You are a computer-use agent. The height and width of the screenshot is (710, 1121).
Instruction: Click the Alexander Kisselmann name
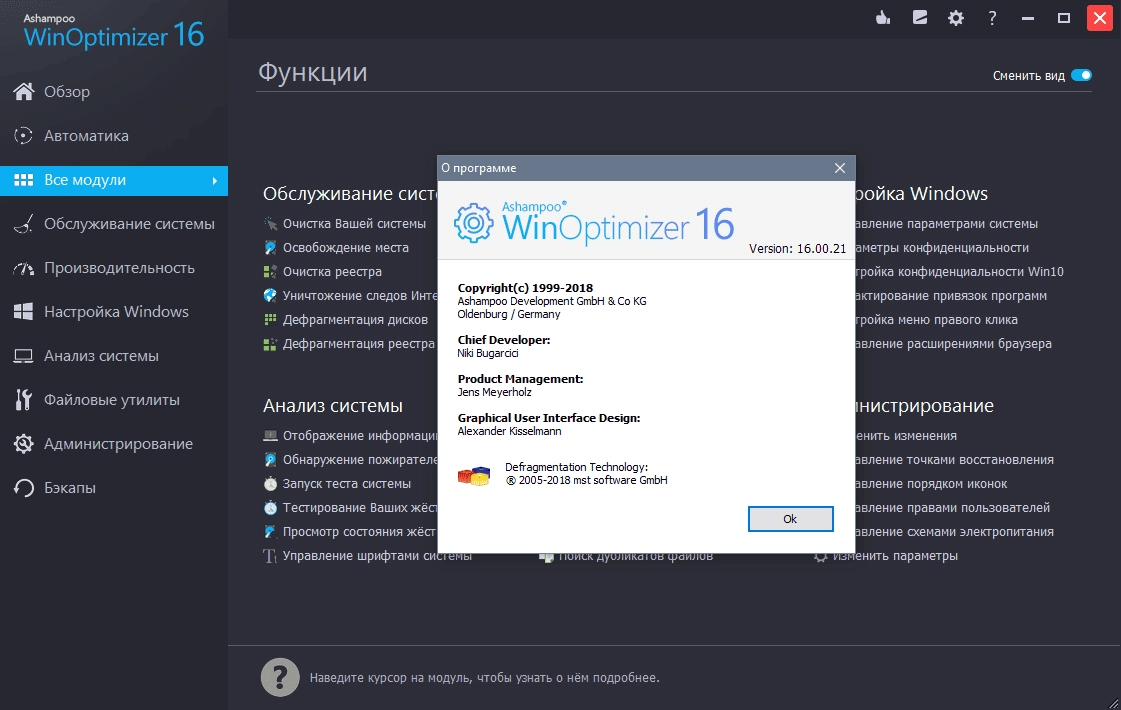[509, 431]
